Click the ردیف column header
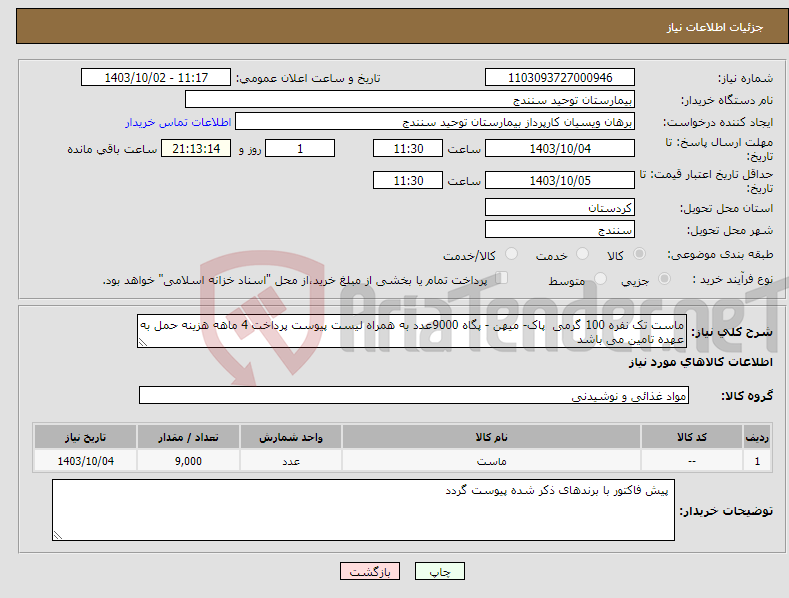This screenshot has width=789, height=598. (x=757, y=437)
